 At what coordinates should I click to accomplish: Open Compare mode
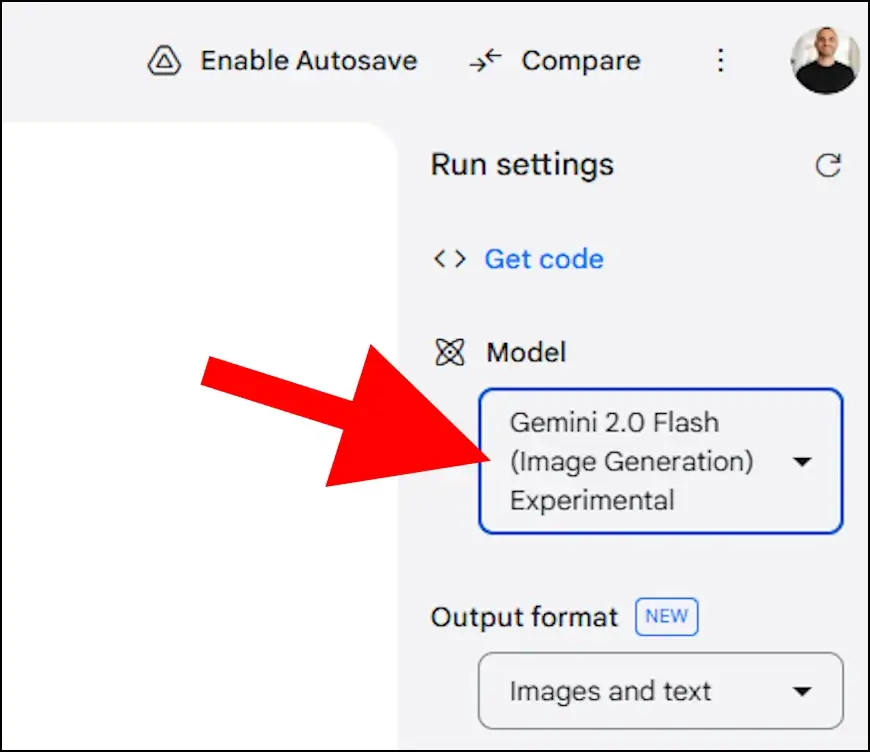pos(581,60)
